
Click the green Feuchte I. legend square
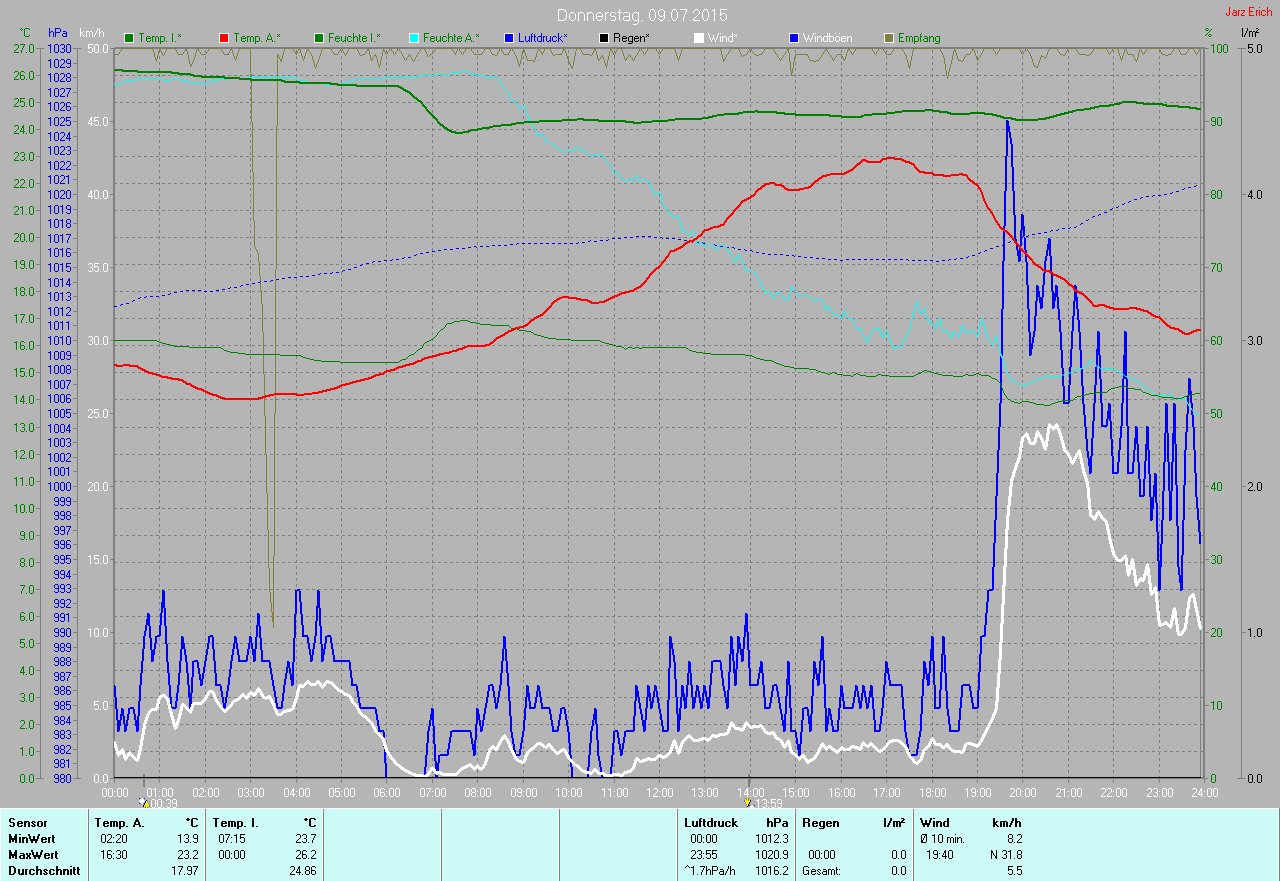click(319, 38)
